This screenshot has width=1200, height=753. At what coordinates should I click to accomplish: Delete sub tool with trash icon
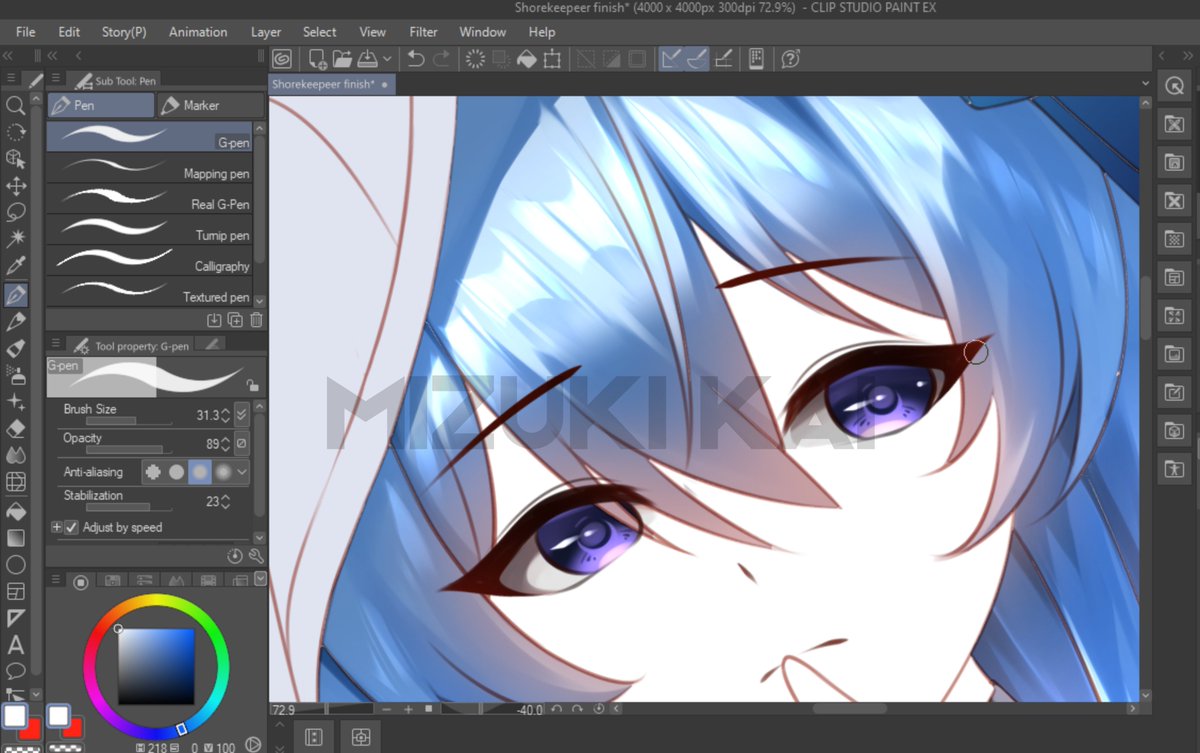256,320
